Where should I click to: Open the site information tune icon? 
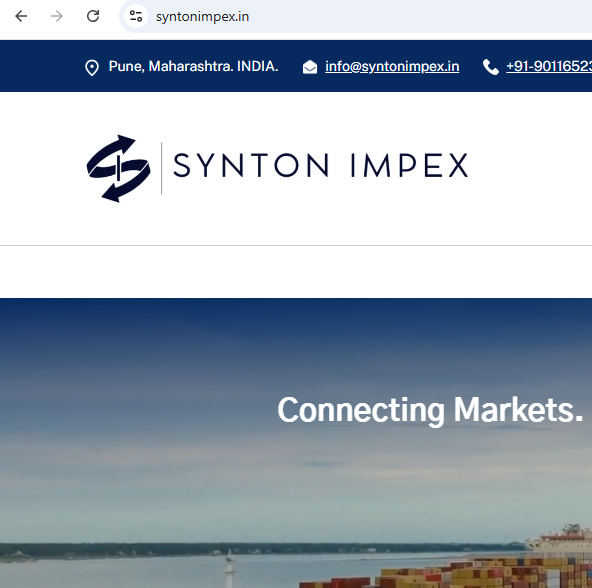pos(136,16)
